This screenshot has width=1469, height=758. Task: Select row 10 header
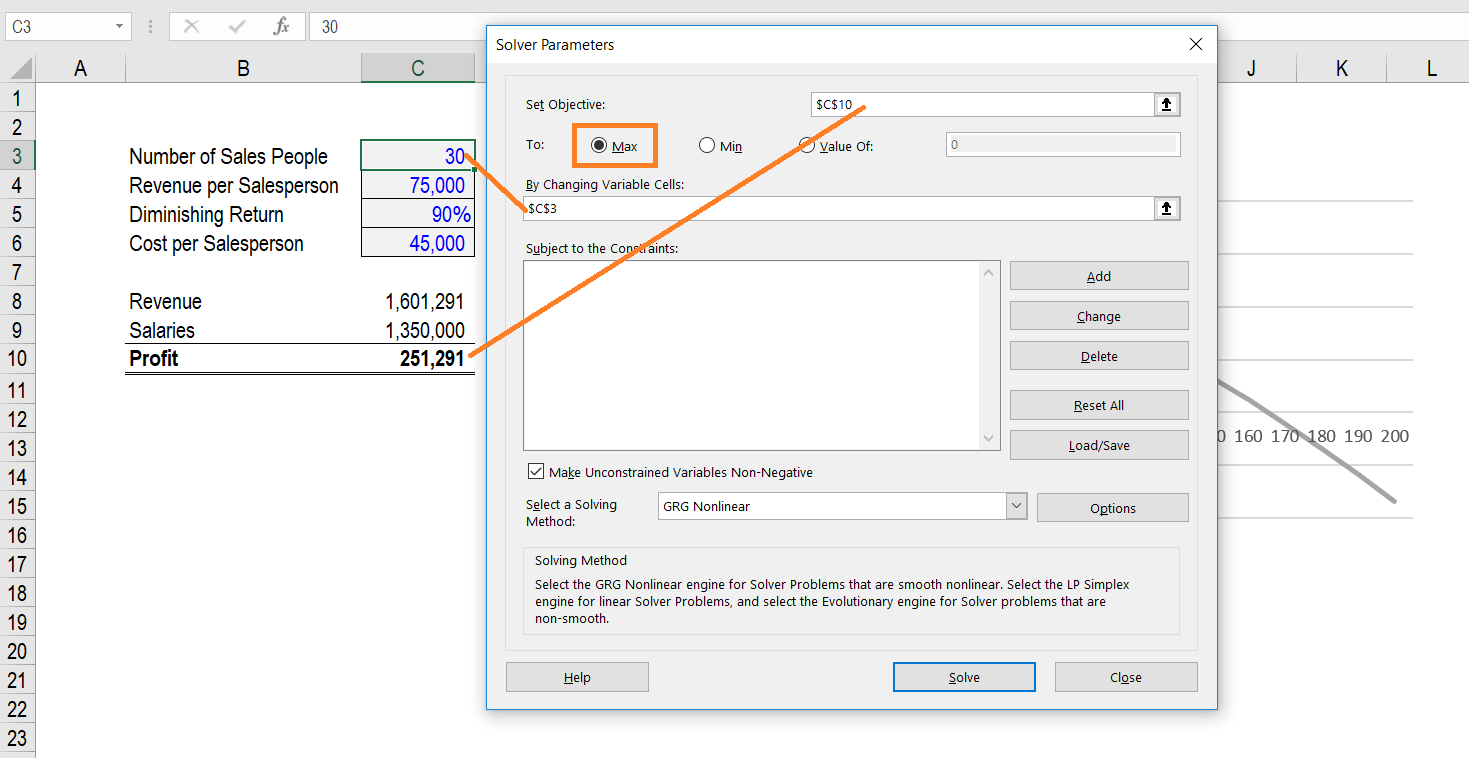click(17, 360)
